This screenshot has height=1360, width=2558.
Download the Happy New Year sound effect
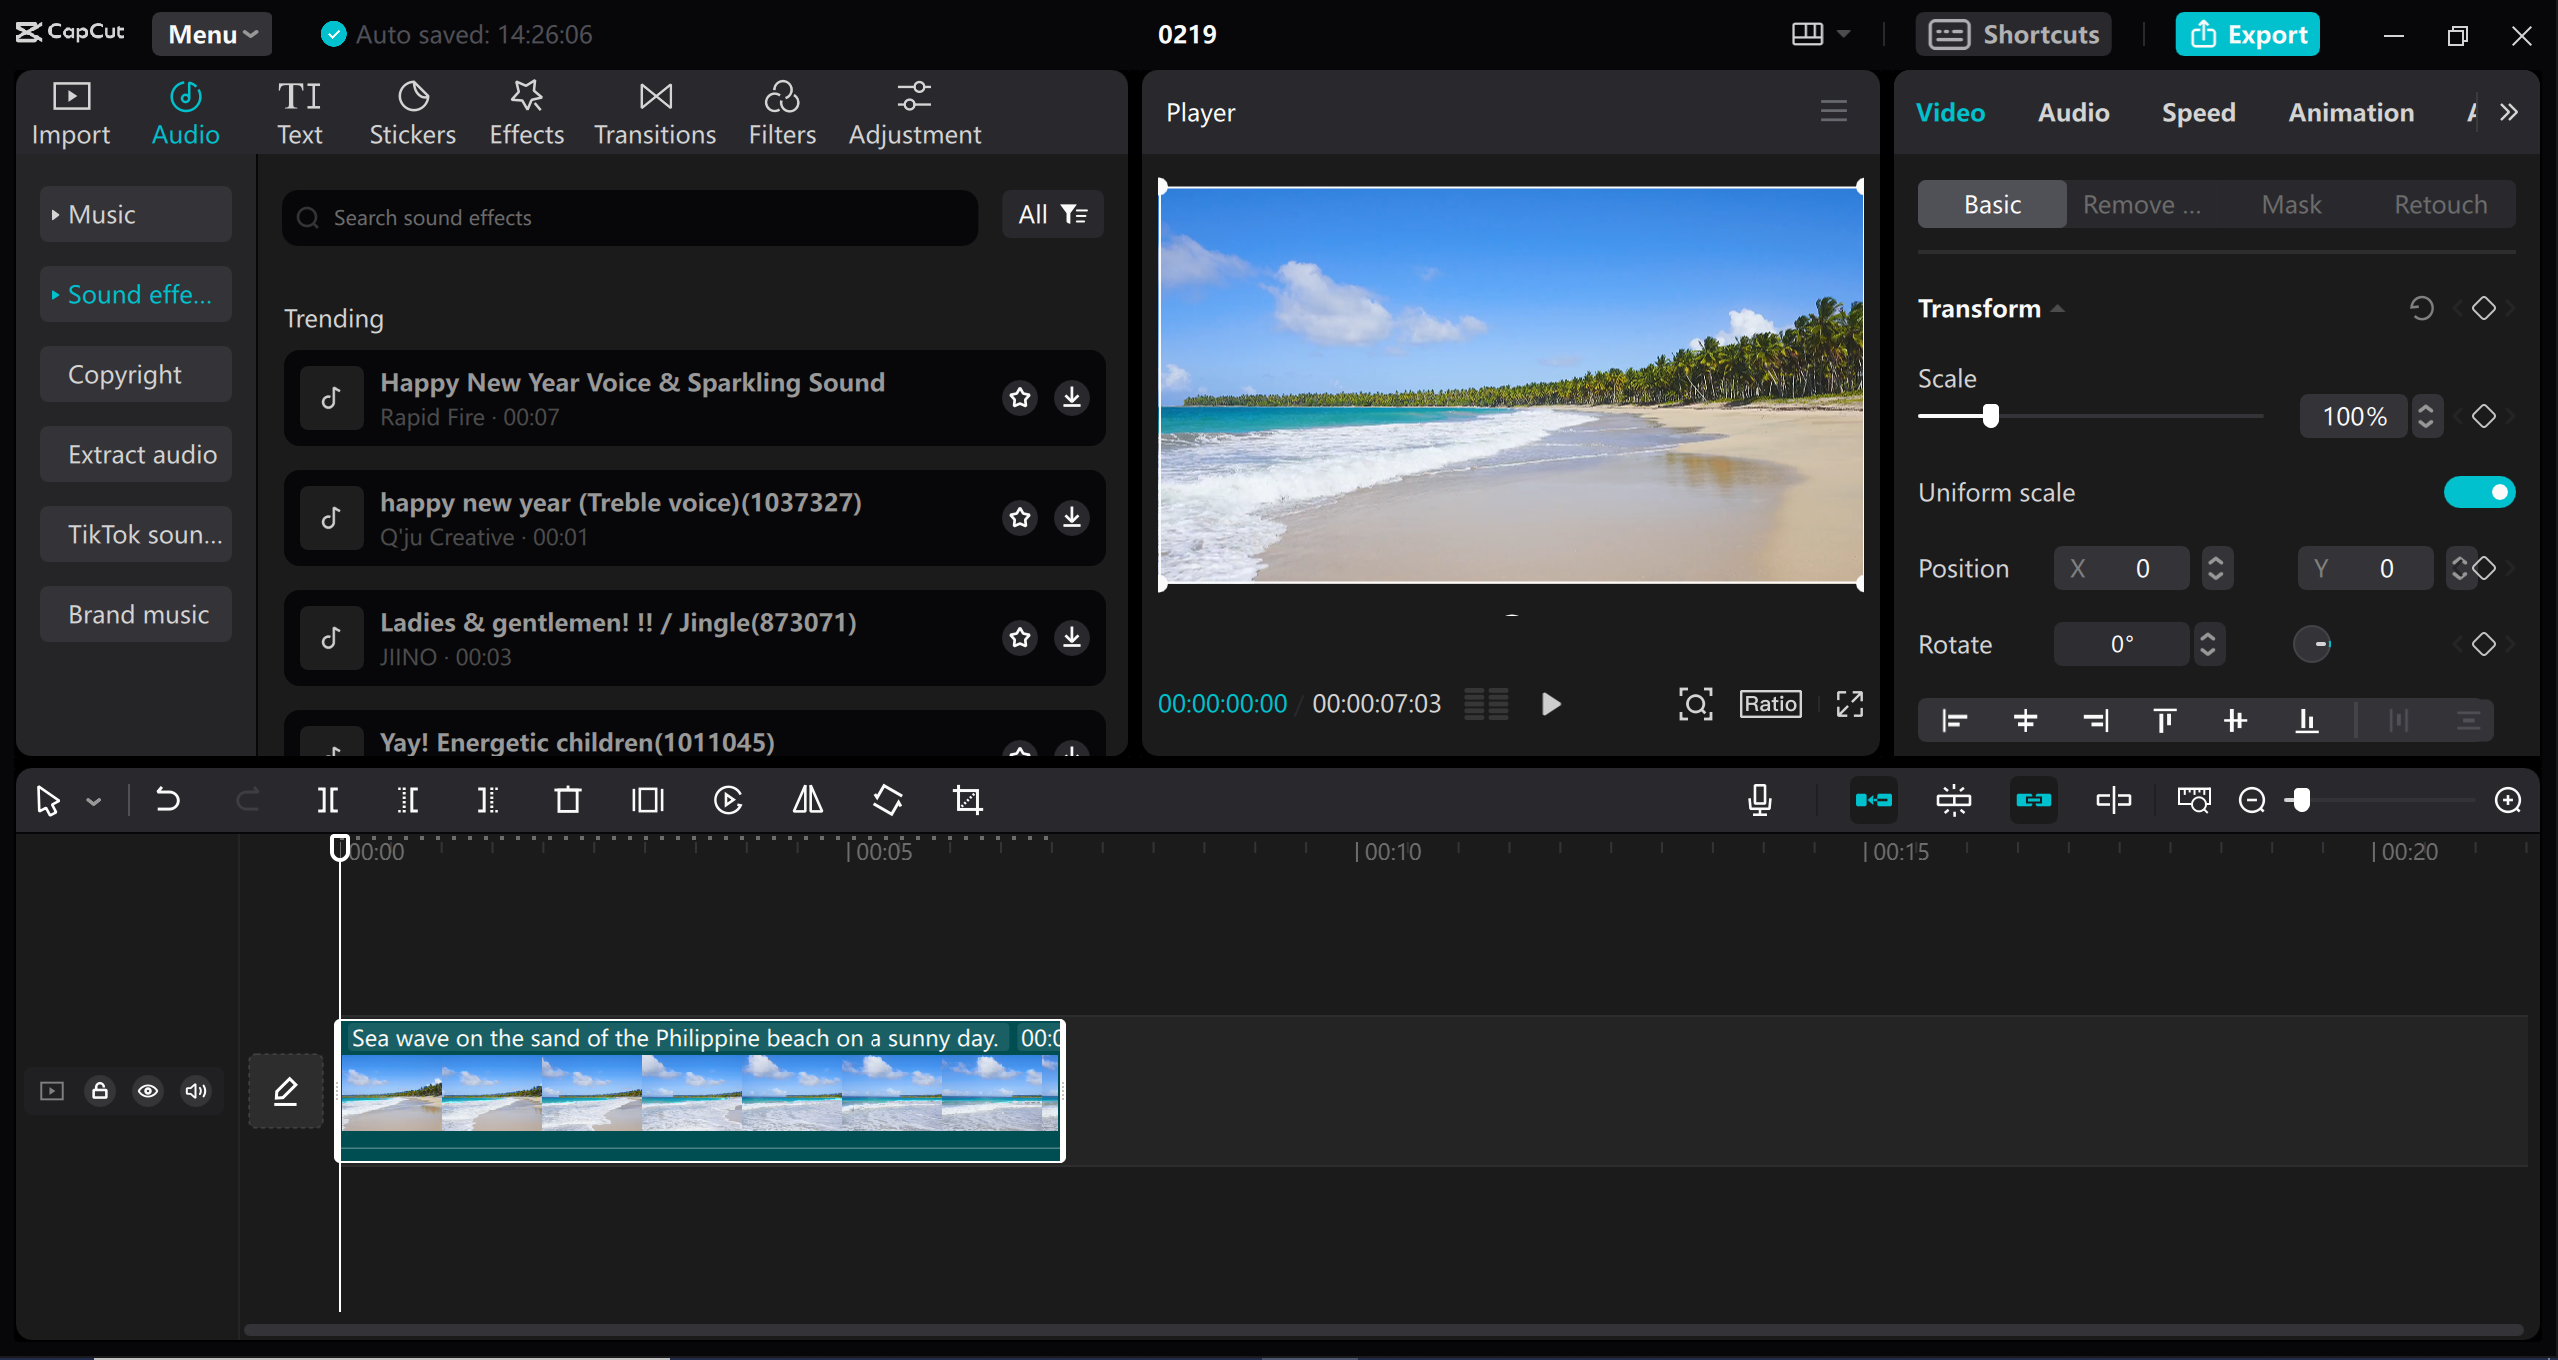pyautogui.click(x=1071, y=397)
